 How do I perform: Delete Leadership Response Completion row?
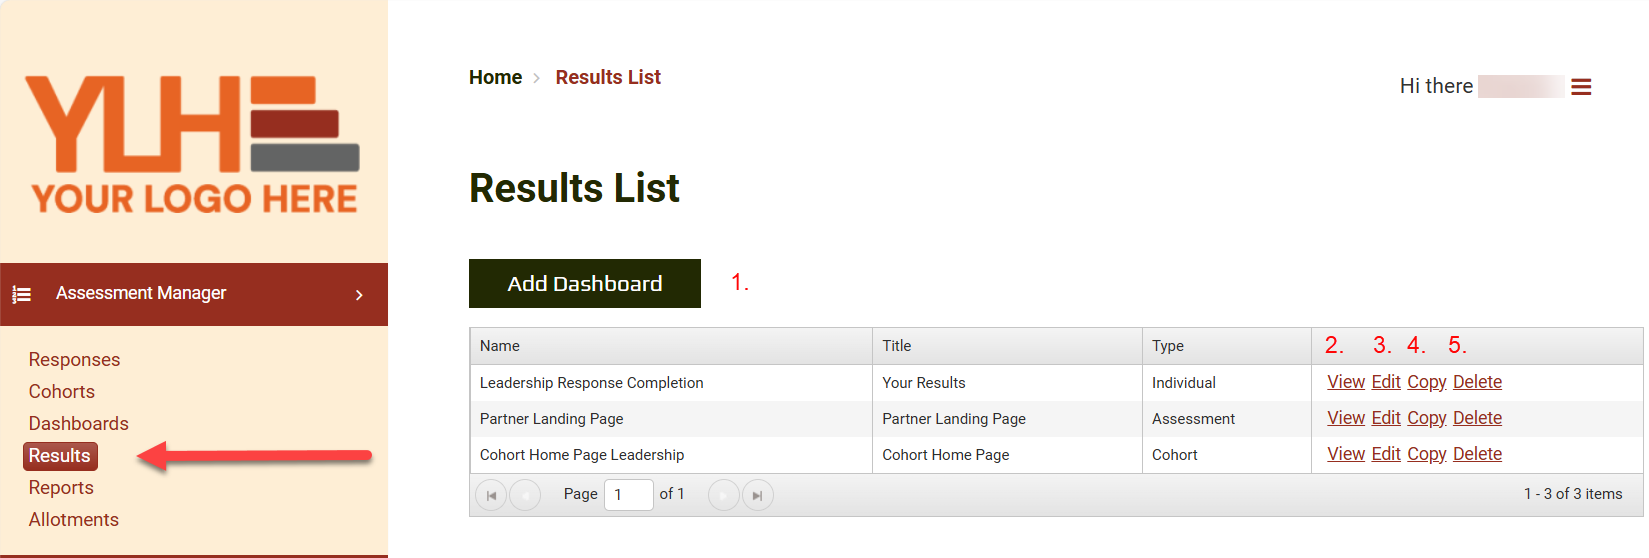coord(1477,382)
